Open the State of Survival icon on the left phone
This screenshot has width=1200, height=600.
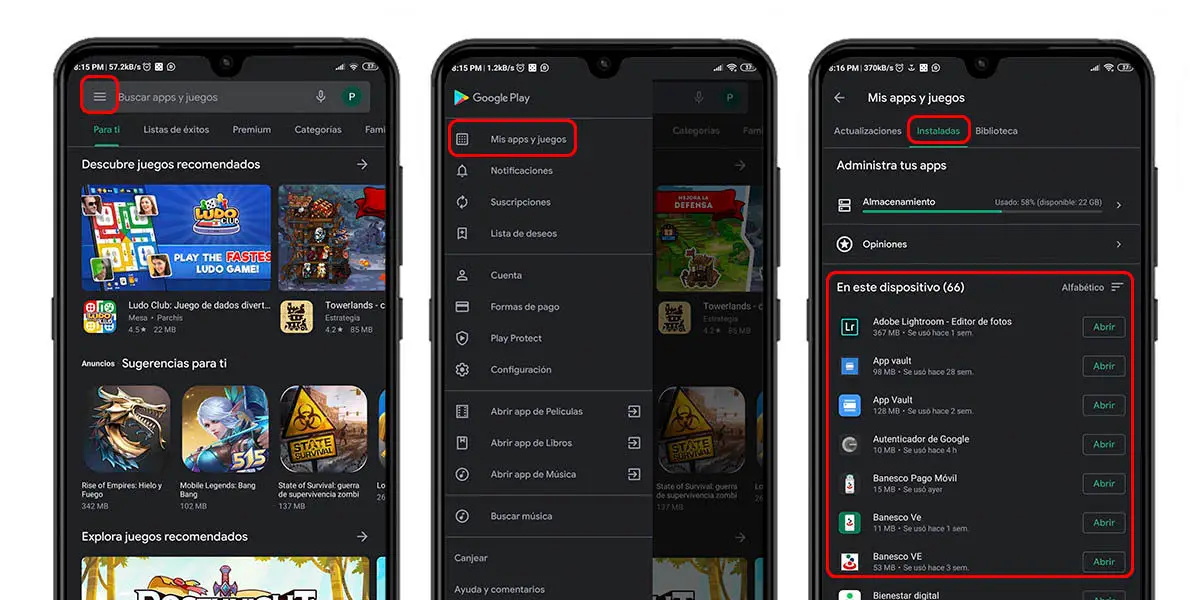[x=322, y=429]
